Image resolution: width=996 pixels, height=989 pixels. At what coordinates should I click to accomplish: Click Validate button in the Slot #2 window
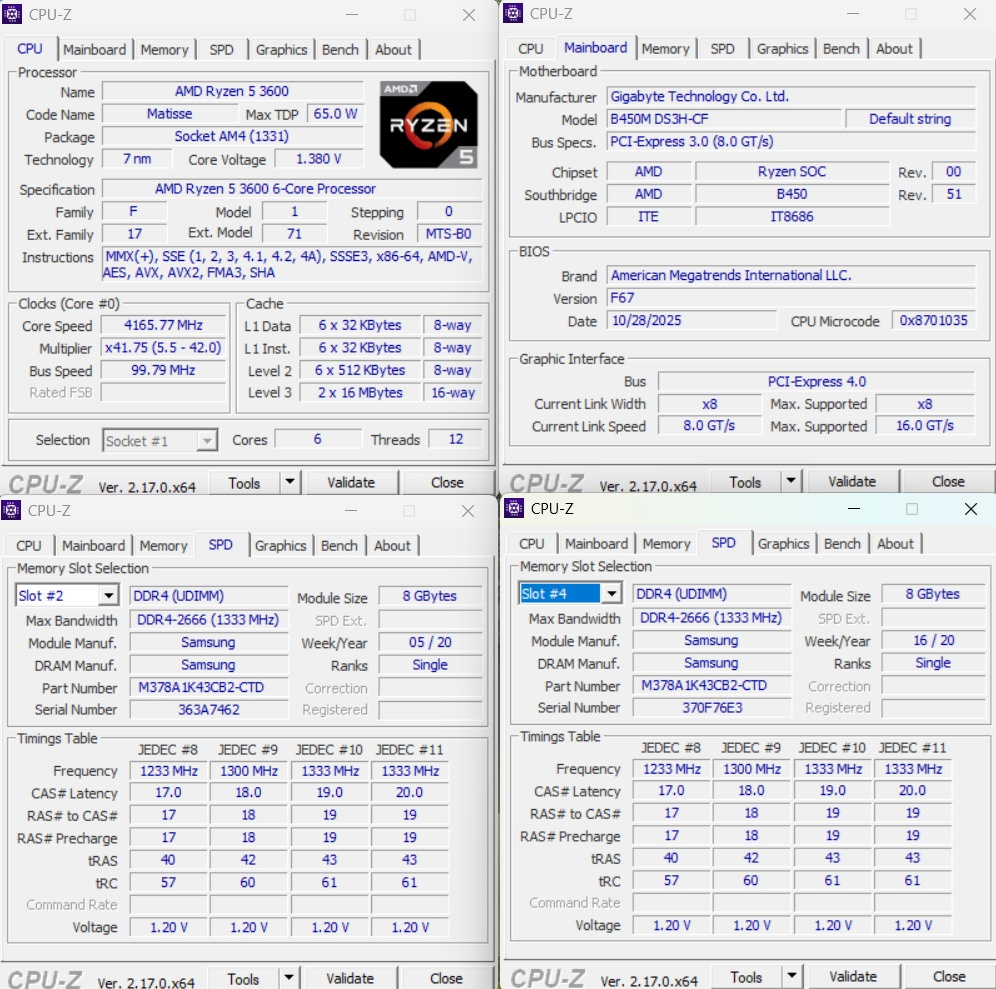click(x=350, y=979)
